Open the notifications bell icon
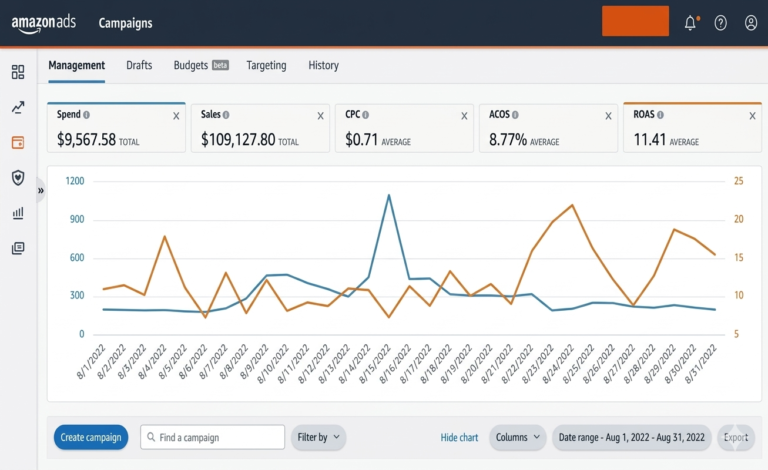 tap(690, 23)
